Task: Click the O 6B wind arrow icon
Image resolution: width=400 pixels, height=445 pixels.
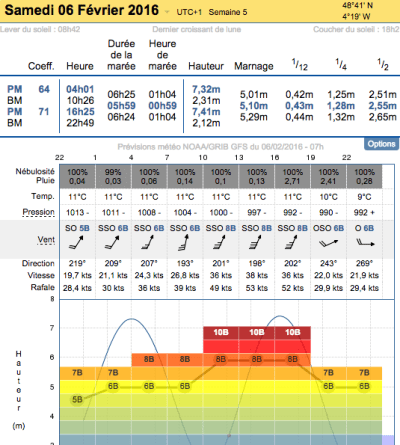Action: click(365, 242)
